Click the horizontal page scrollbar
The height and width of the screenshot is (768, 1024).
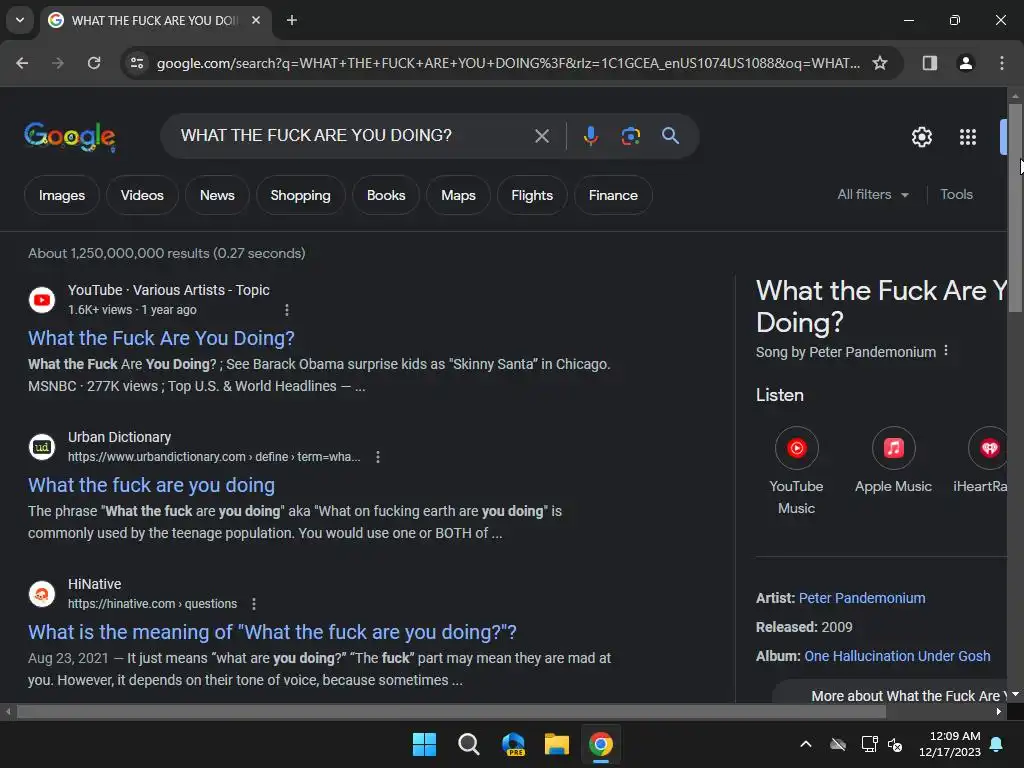click(x=451, y=712)
